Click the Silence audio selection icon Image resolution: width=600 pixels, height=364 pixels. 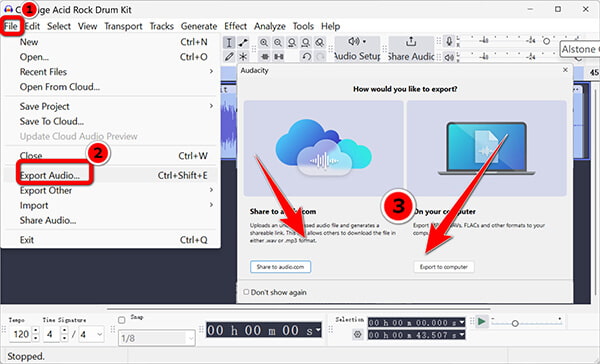point(279,57)
